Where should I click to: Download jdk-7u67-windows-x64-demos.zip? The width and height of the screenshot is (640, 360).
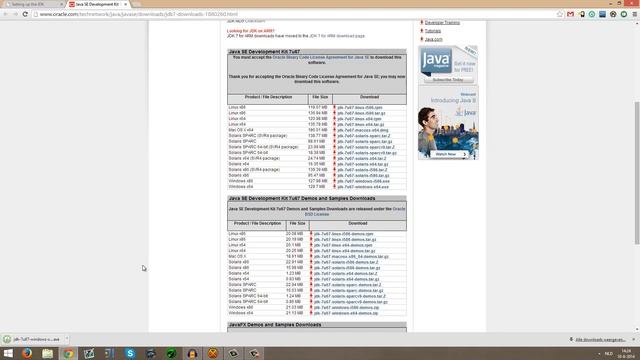(346, 313)
